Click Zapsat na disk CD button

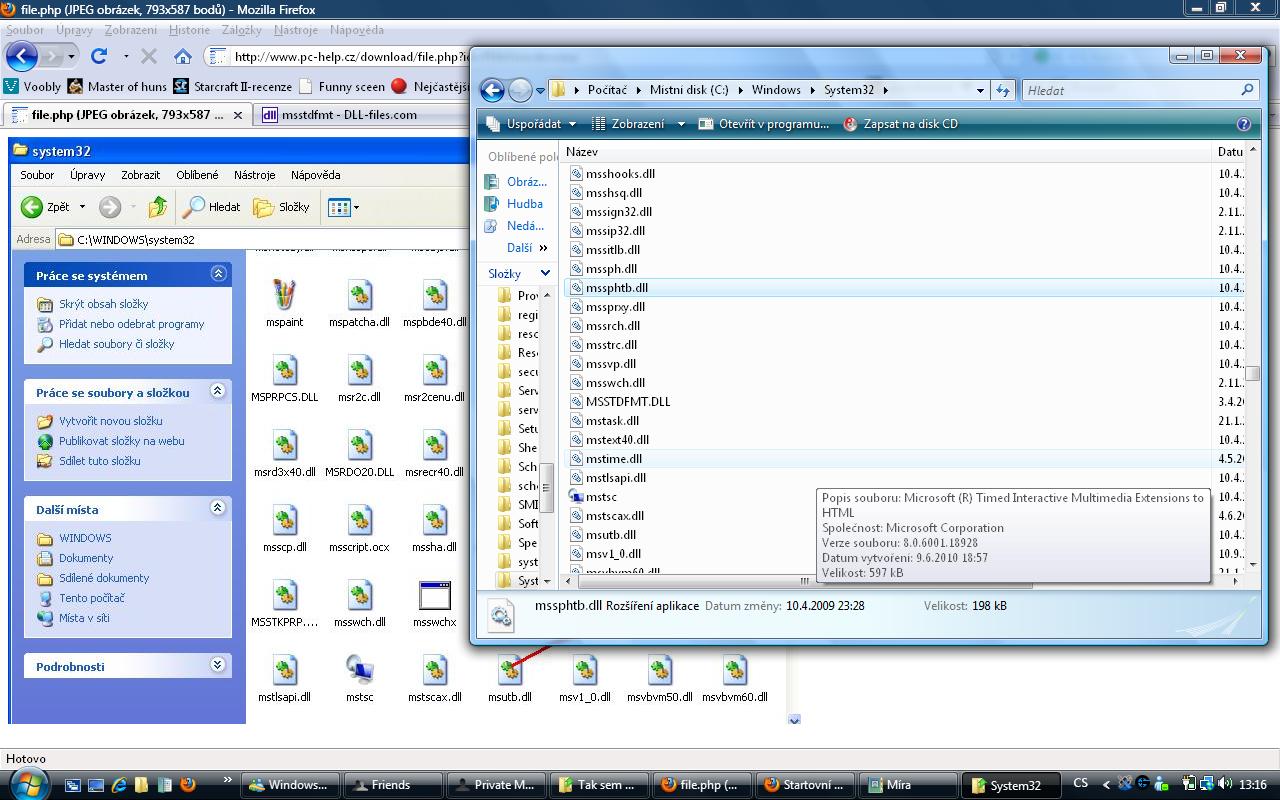900,124
